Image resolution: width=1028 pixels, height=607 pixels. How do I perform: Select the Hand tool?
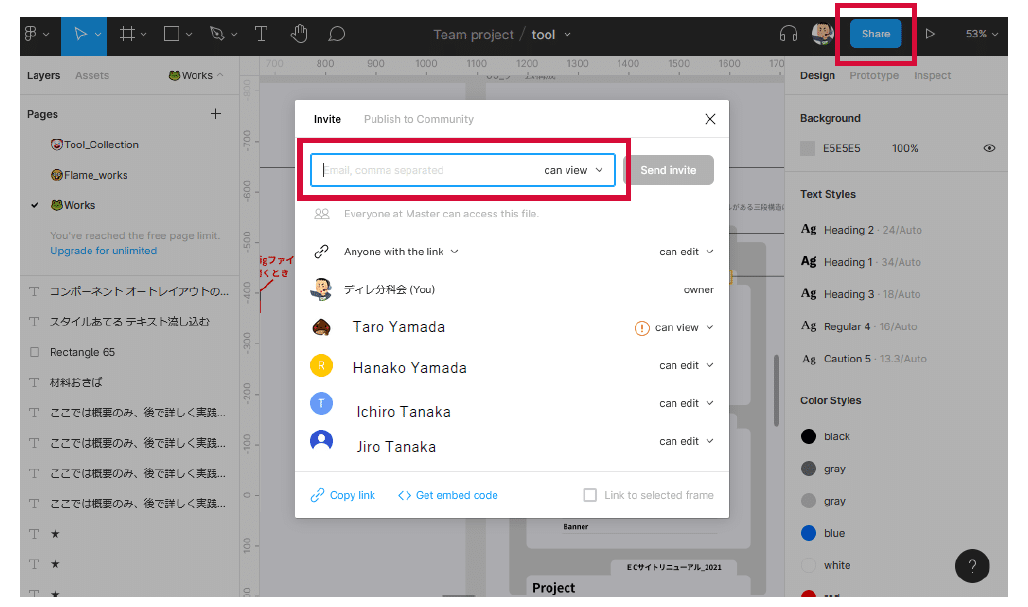coord(299,33)
